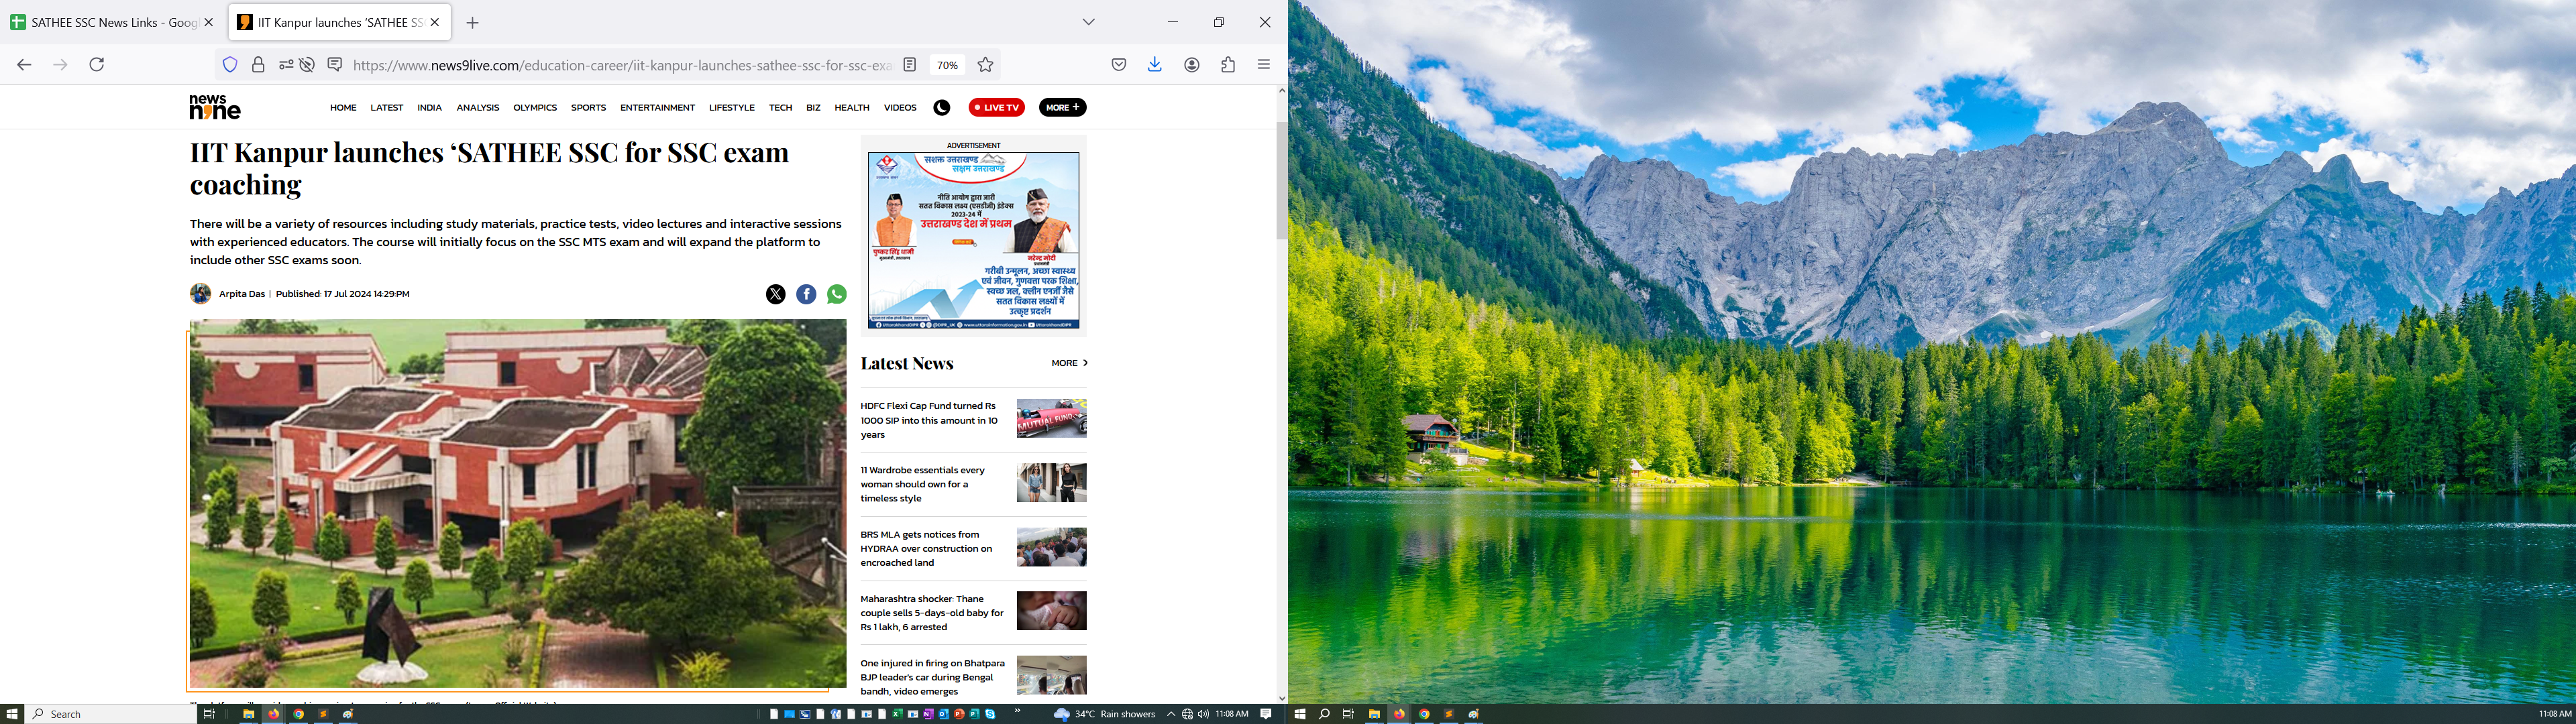Click Arpita Das author avatar
This screenshot has height=724, width=2576.
click(201, 293)
